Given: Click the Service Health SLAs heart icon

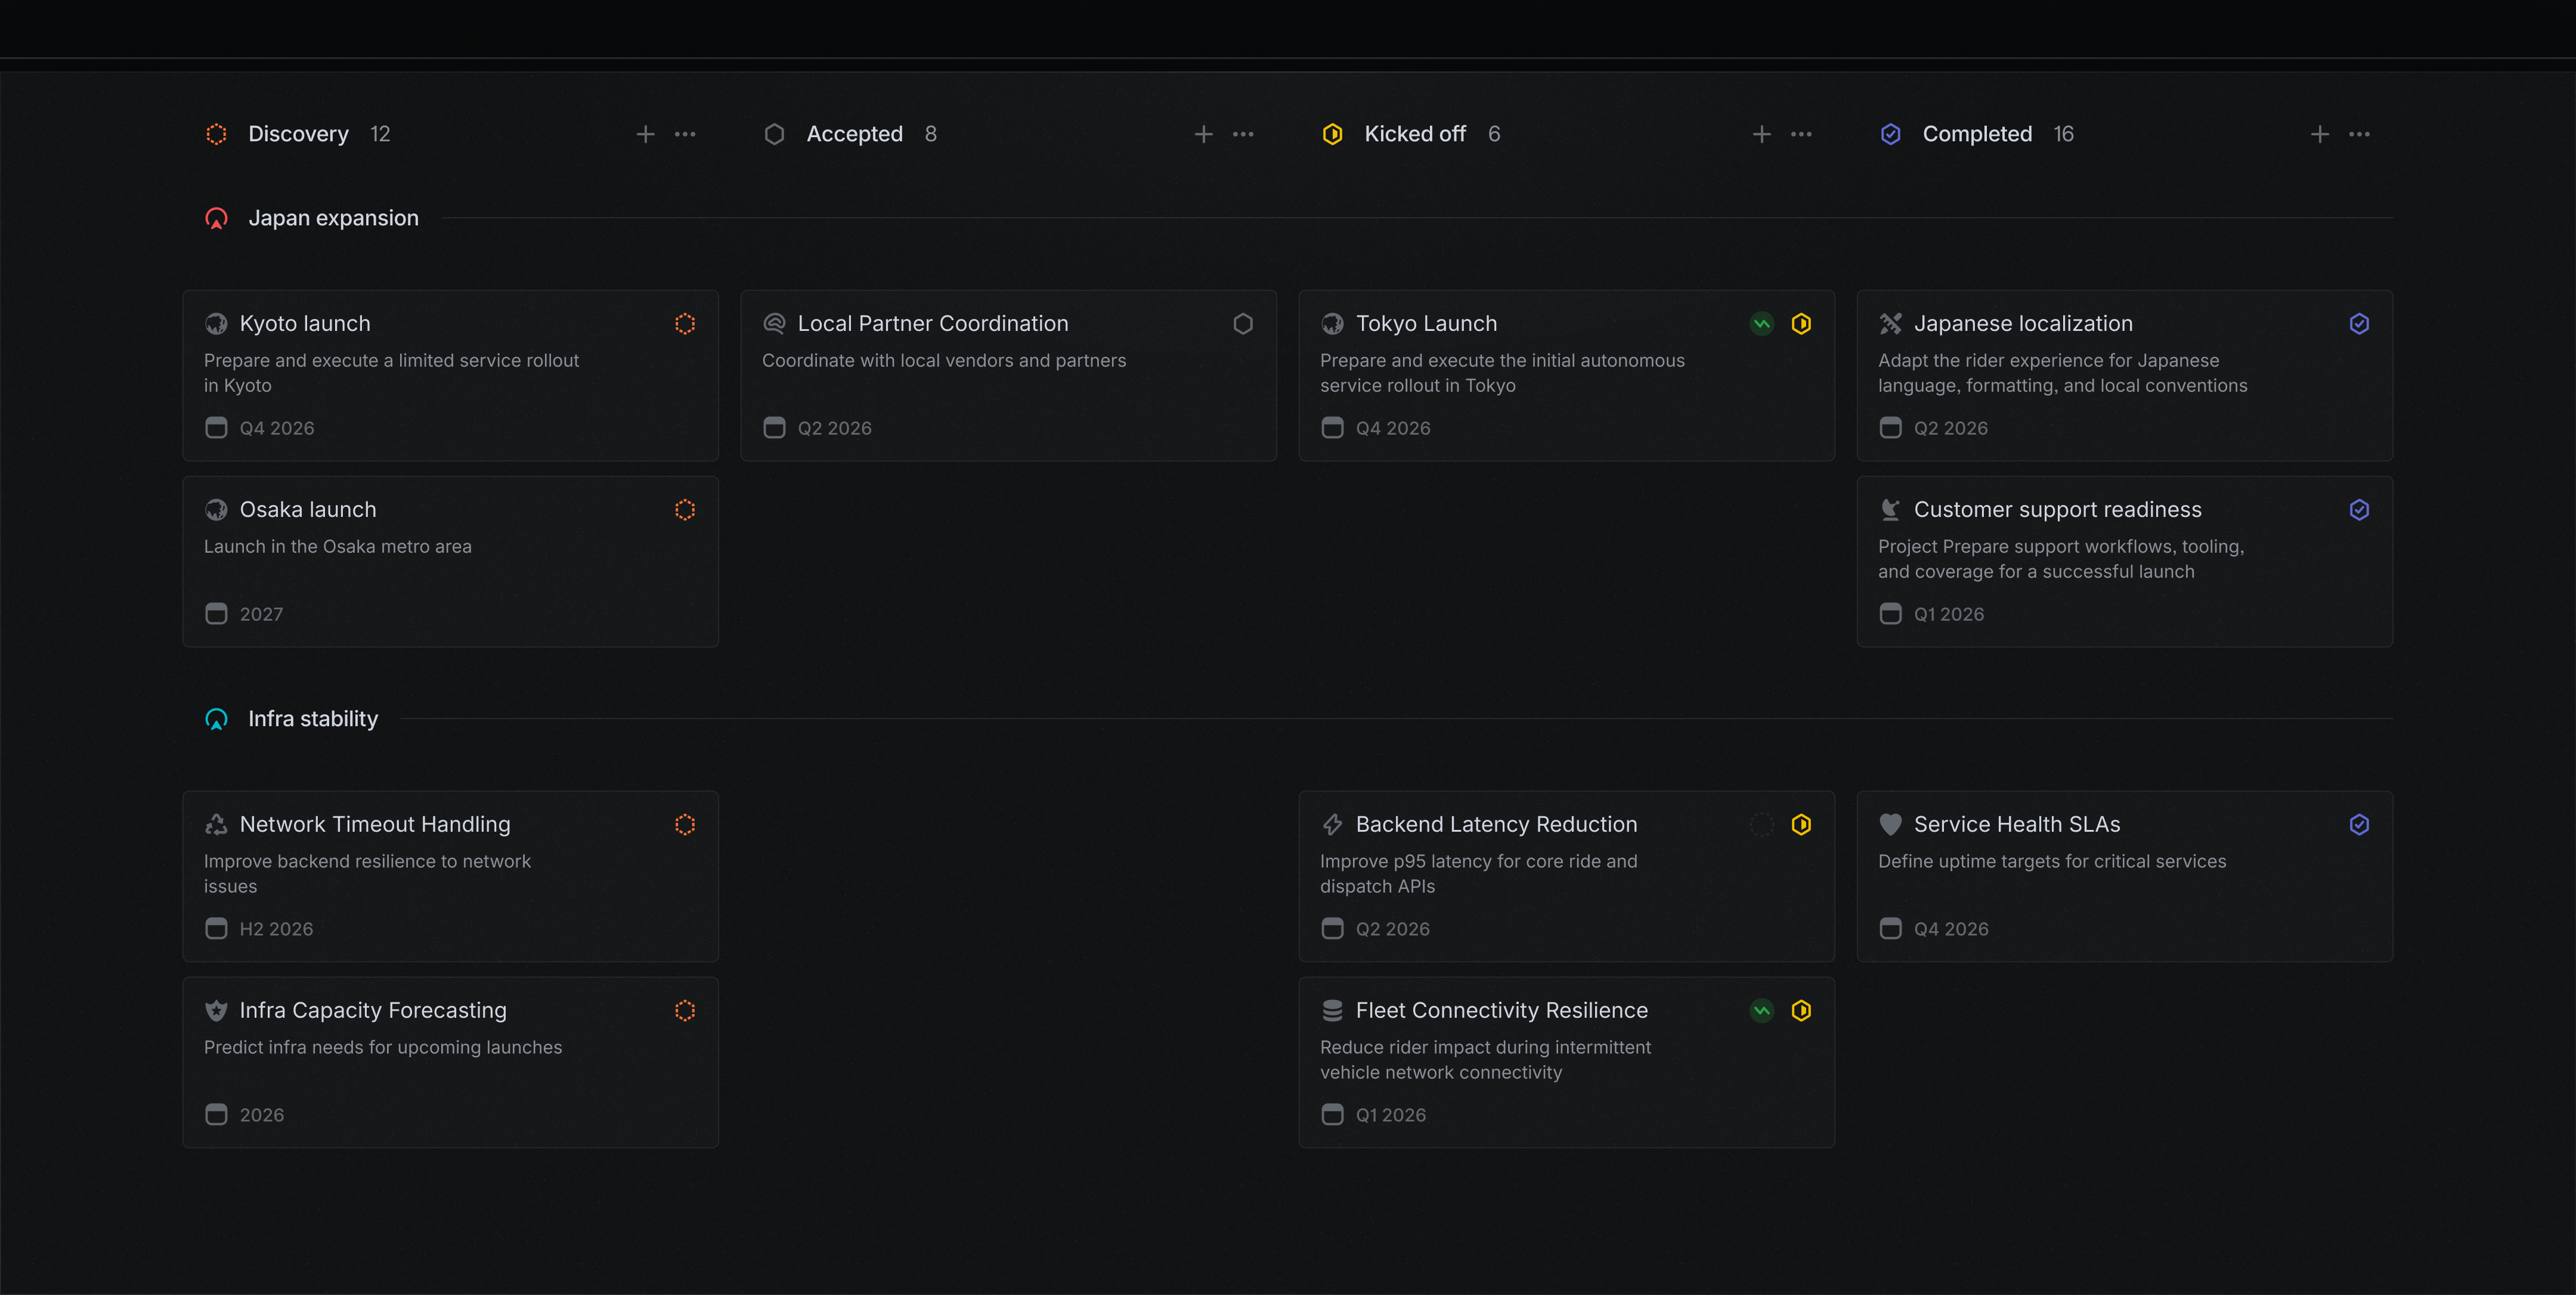Looking at the screenshot, I should pos(1890,825).
